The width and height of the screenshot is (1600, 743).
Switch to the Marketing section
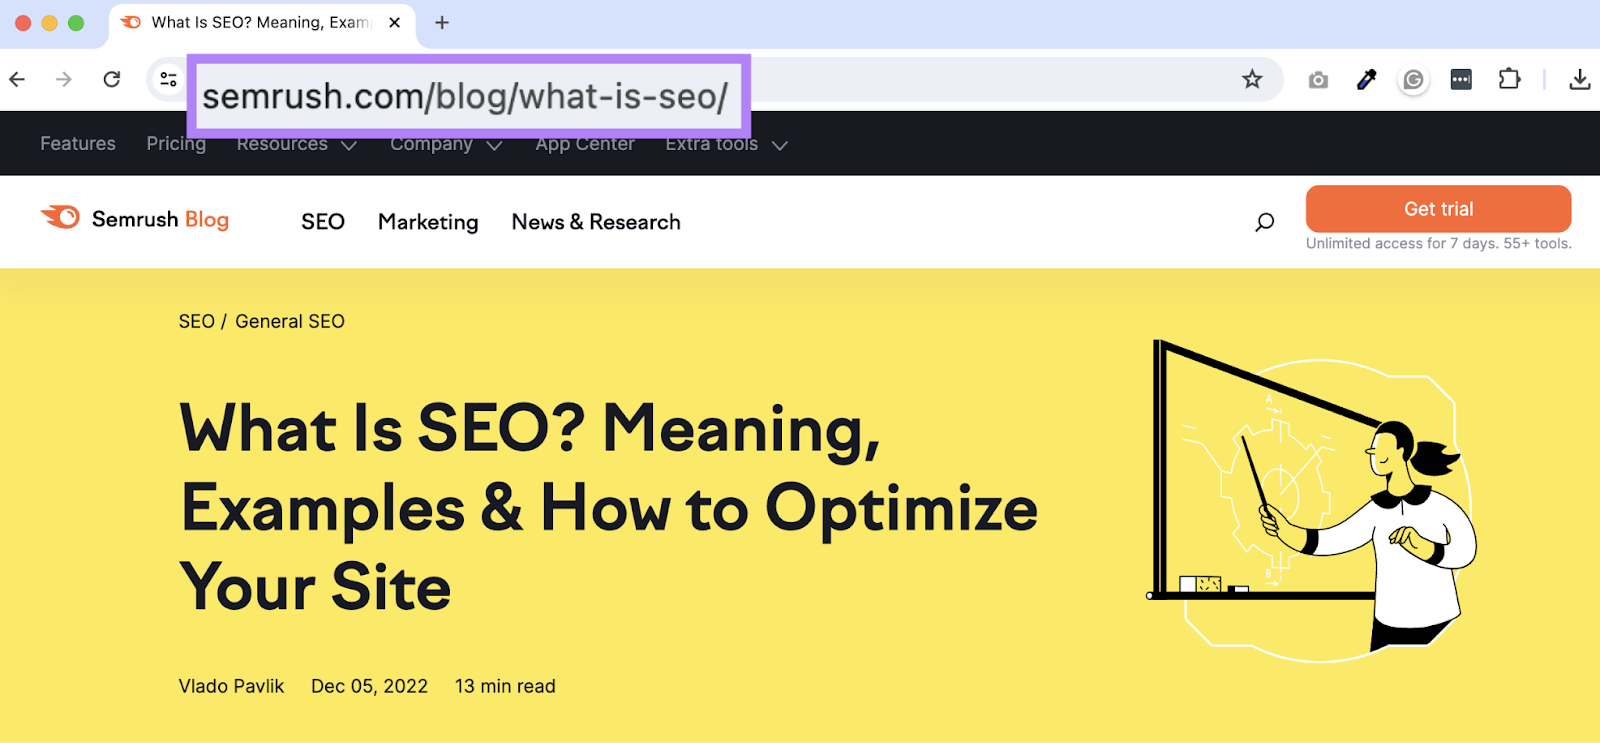pyautogui.click(x=427, y=222)
